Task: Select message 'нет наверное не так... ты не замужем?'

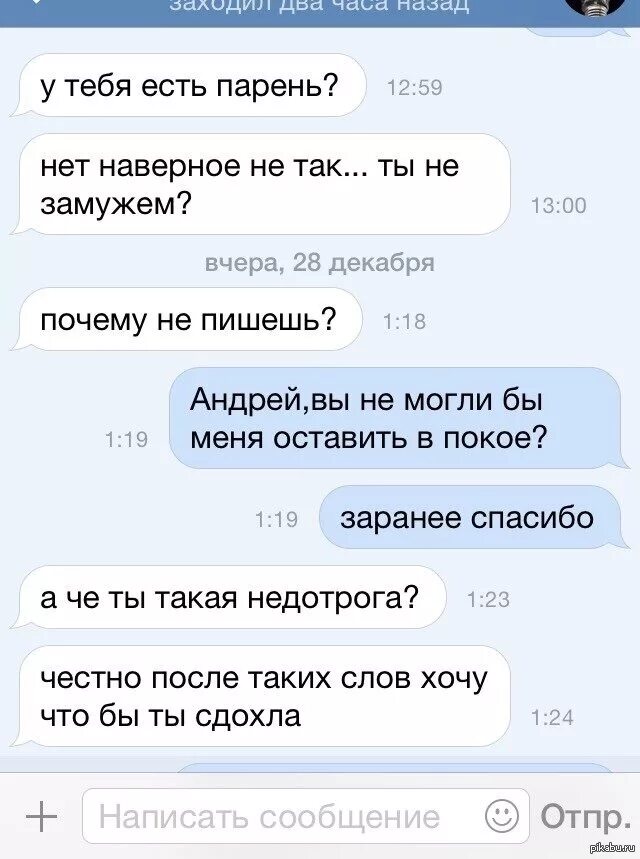Action: point(261,185)
